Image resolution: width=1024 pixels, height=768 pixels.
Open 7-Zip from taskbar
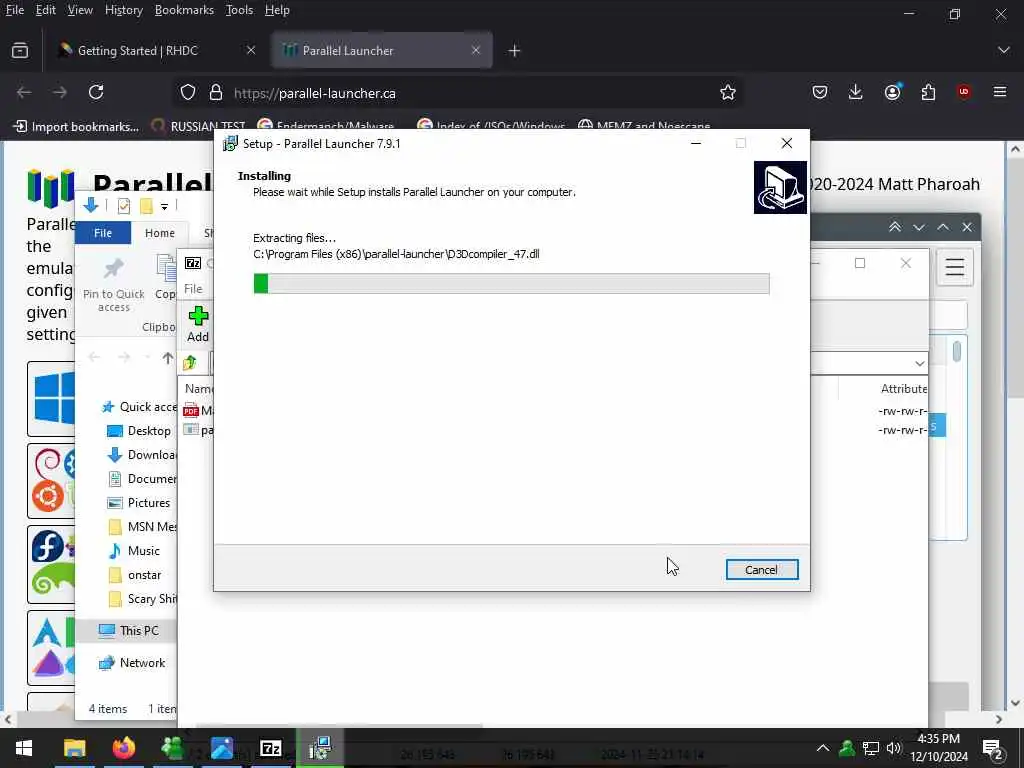click(270, 748)
